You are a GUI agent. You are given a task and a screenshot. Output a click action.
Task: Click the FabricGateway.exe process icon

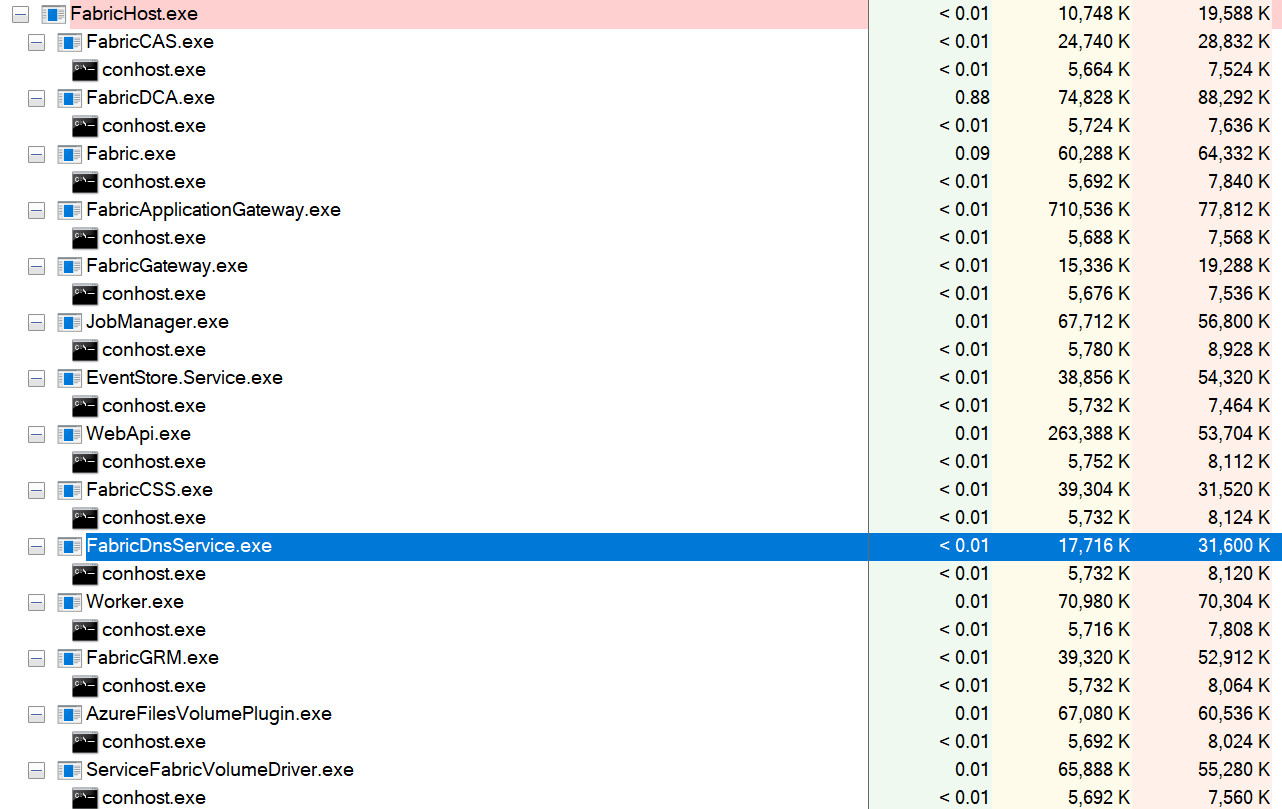pos(69,266)
